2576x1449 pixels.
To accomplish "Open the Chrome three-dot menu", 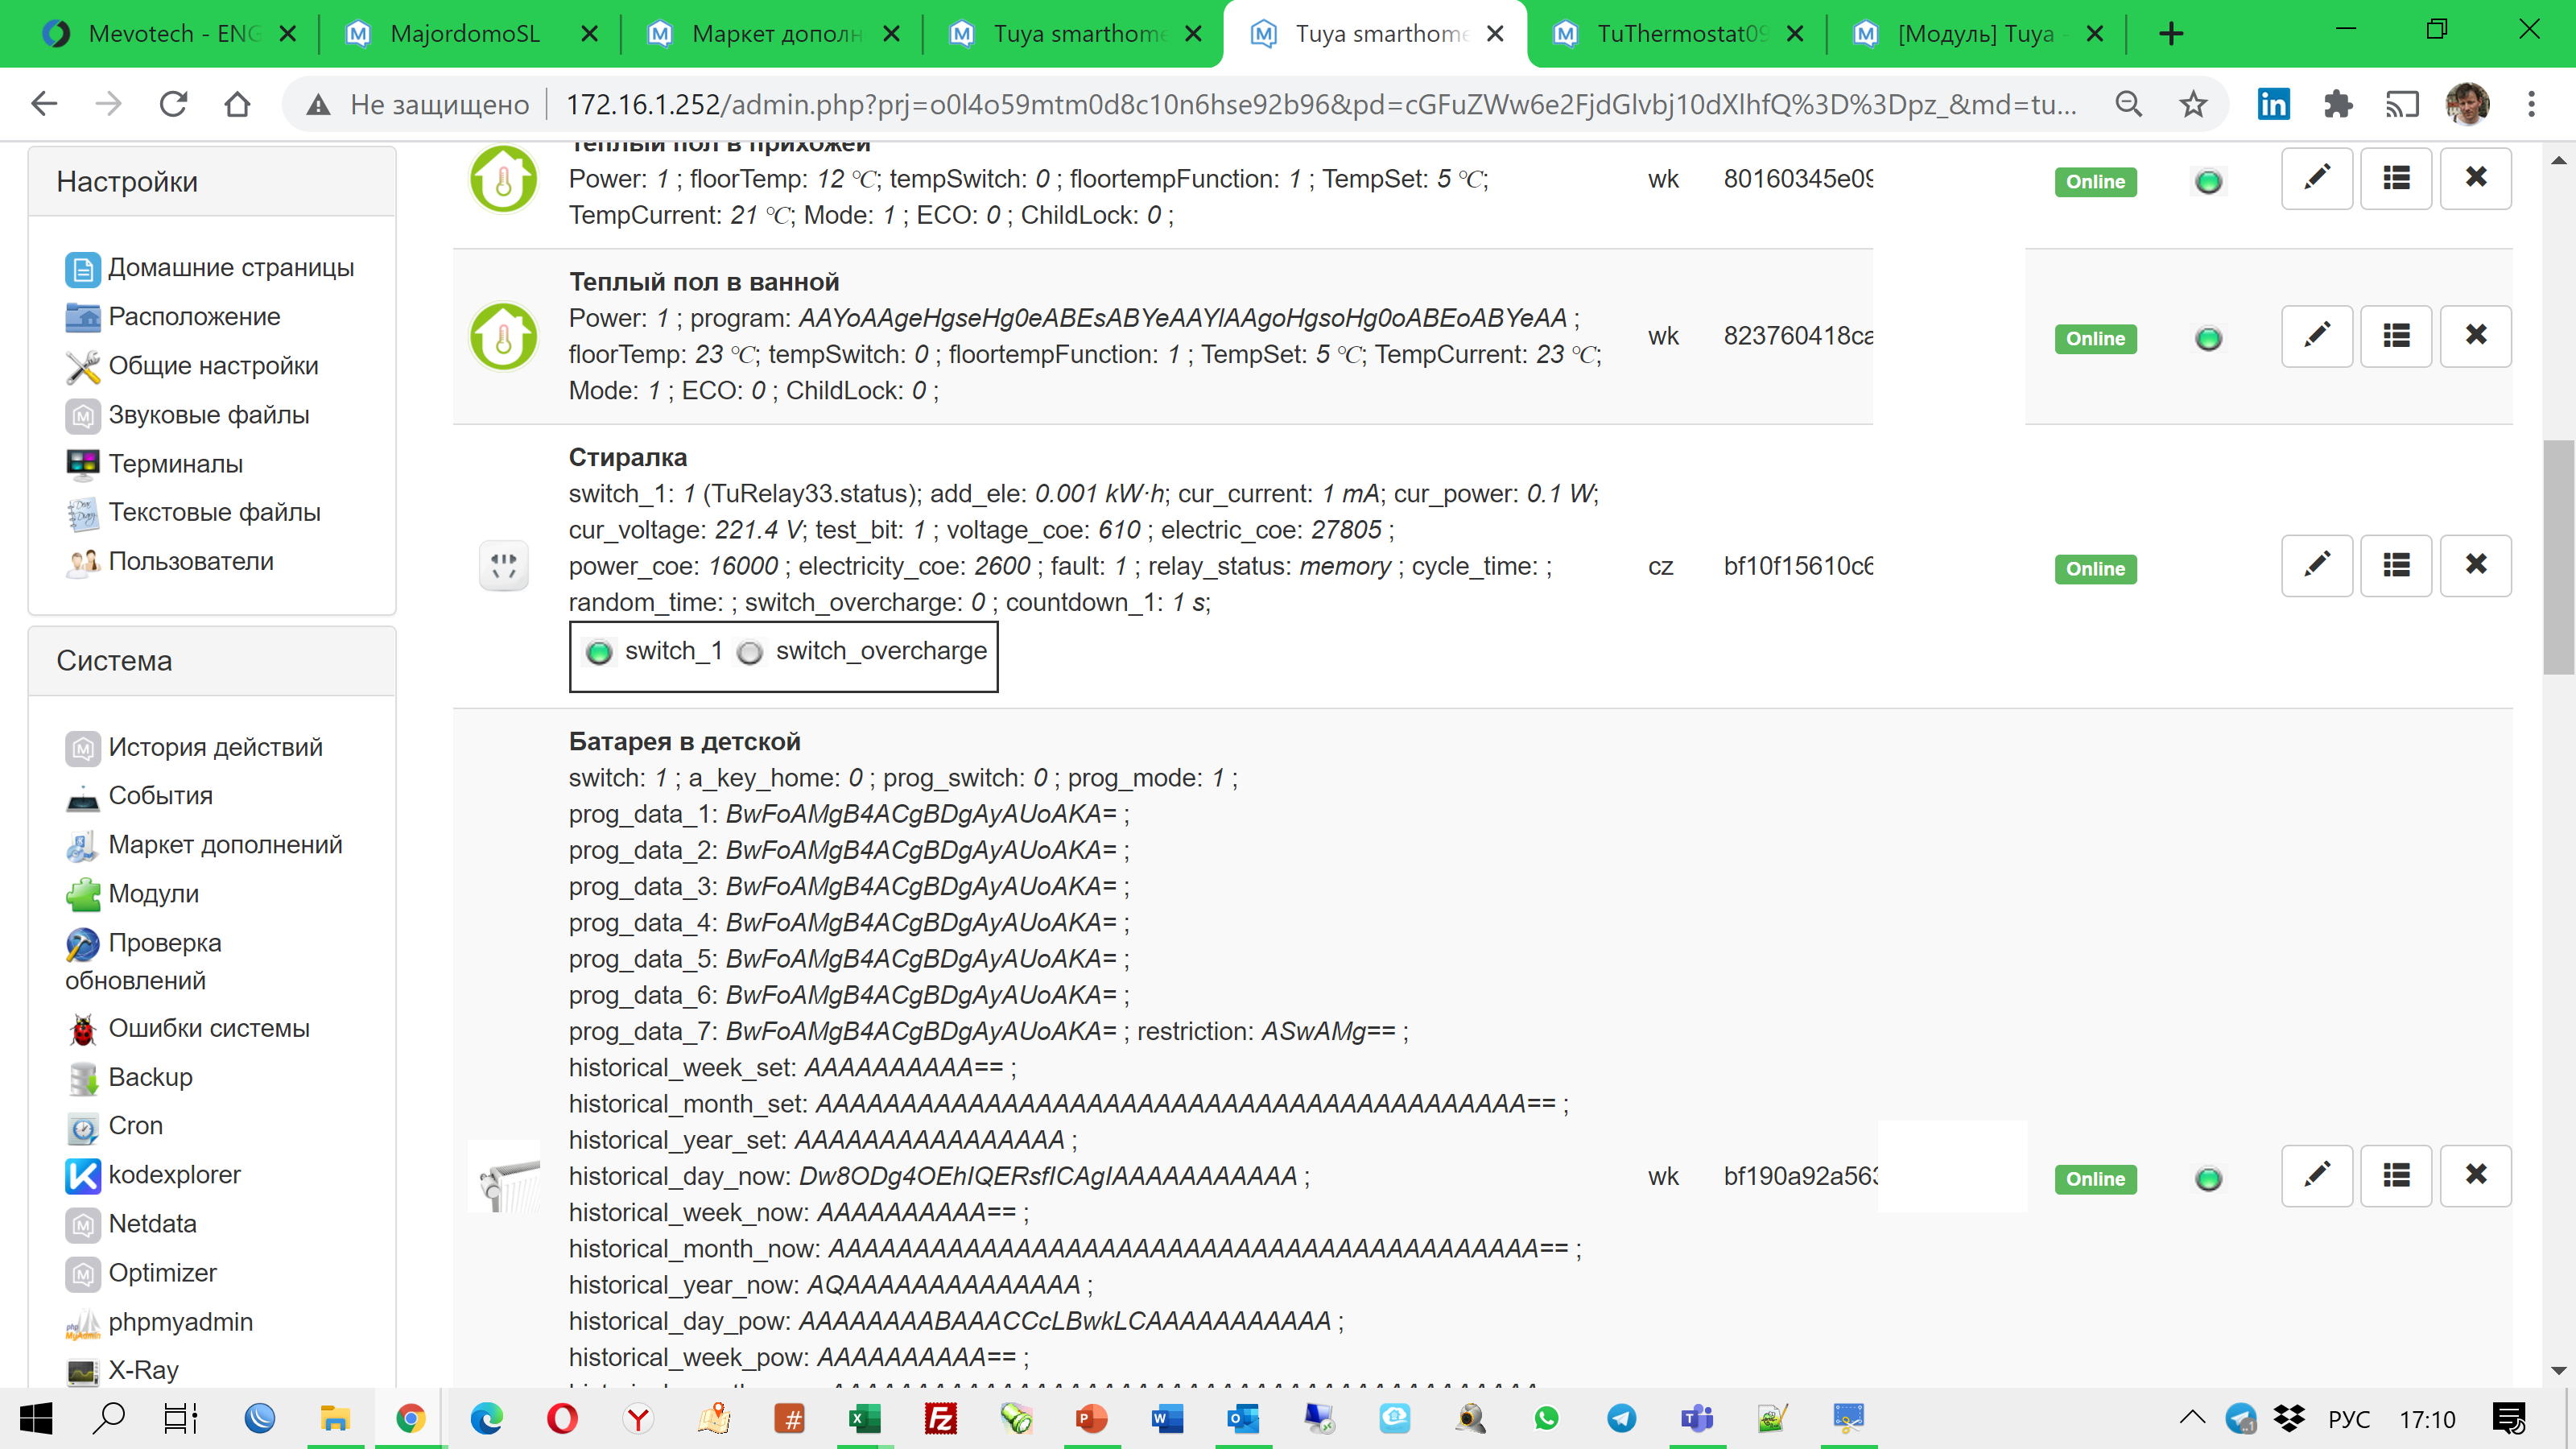I will point(2531,103).
